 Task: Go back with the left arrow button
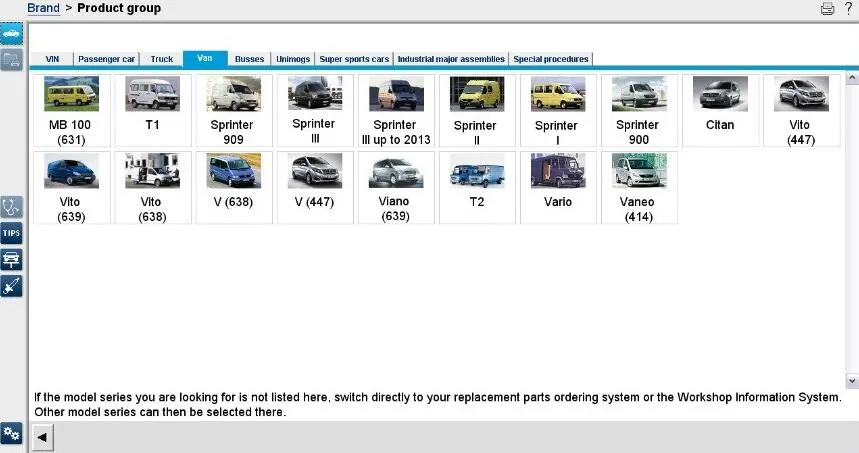(x=42, y=437)
